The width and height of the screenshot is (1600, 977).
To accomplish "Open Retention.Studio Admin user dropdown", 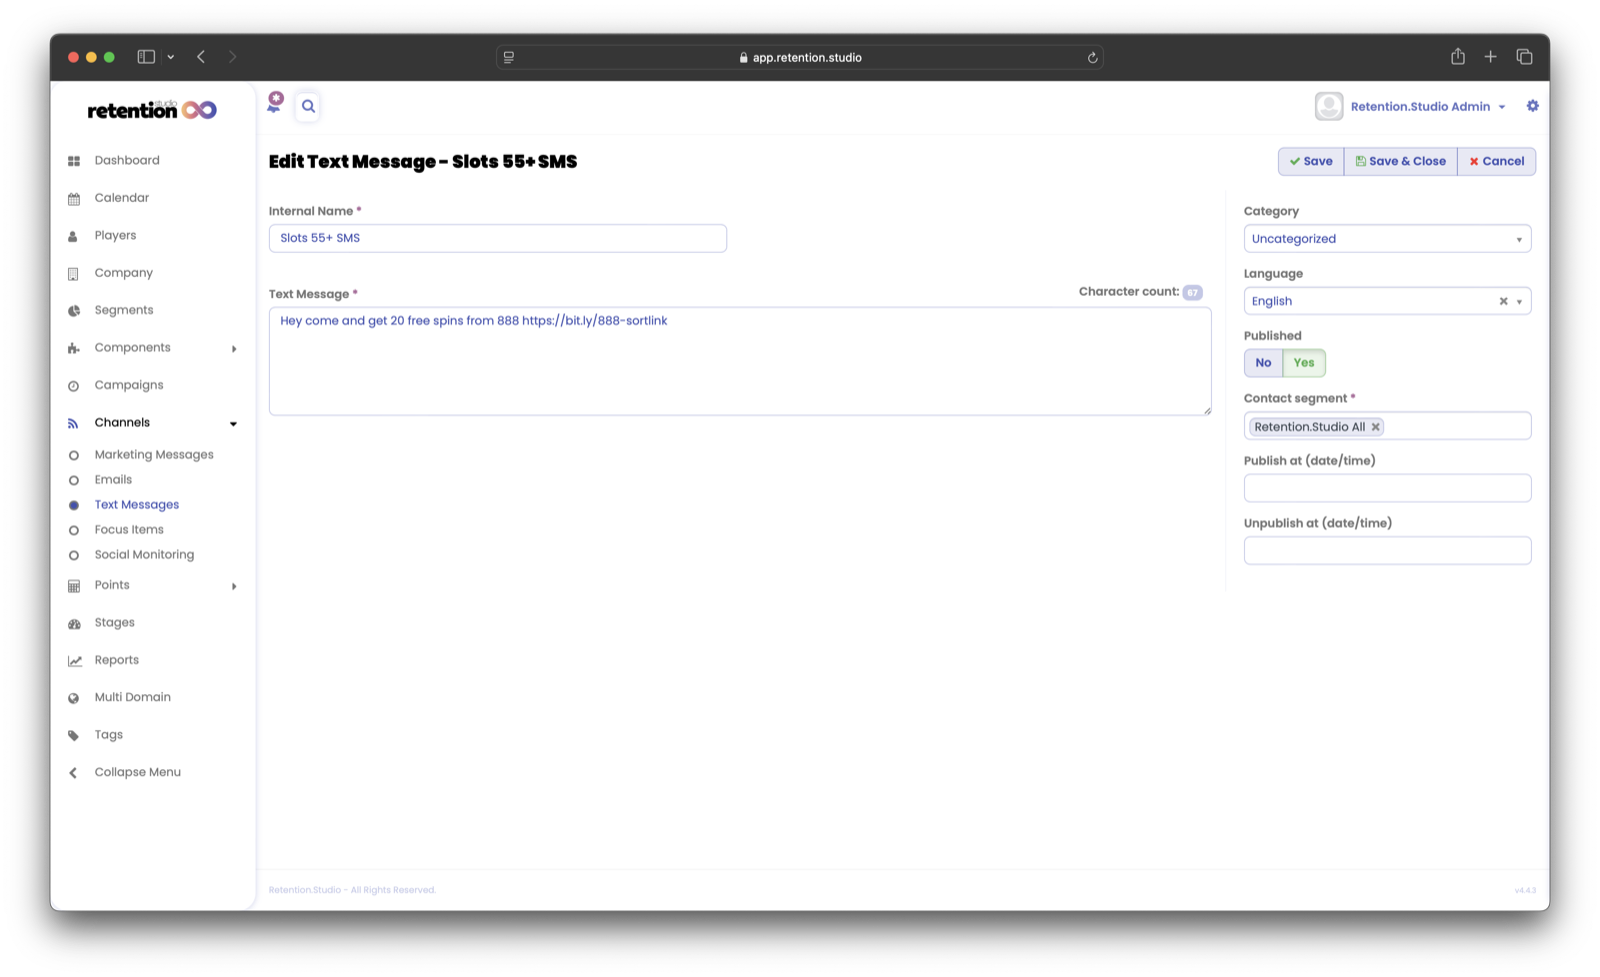I will point(1427,107).
